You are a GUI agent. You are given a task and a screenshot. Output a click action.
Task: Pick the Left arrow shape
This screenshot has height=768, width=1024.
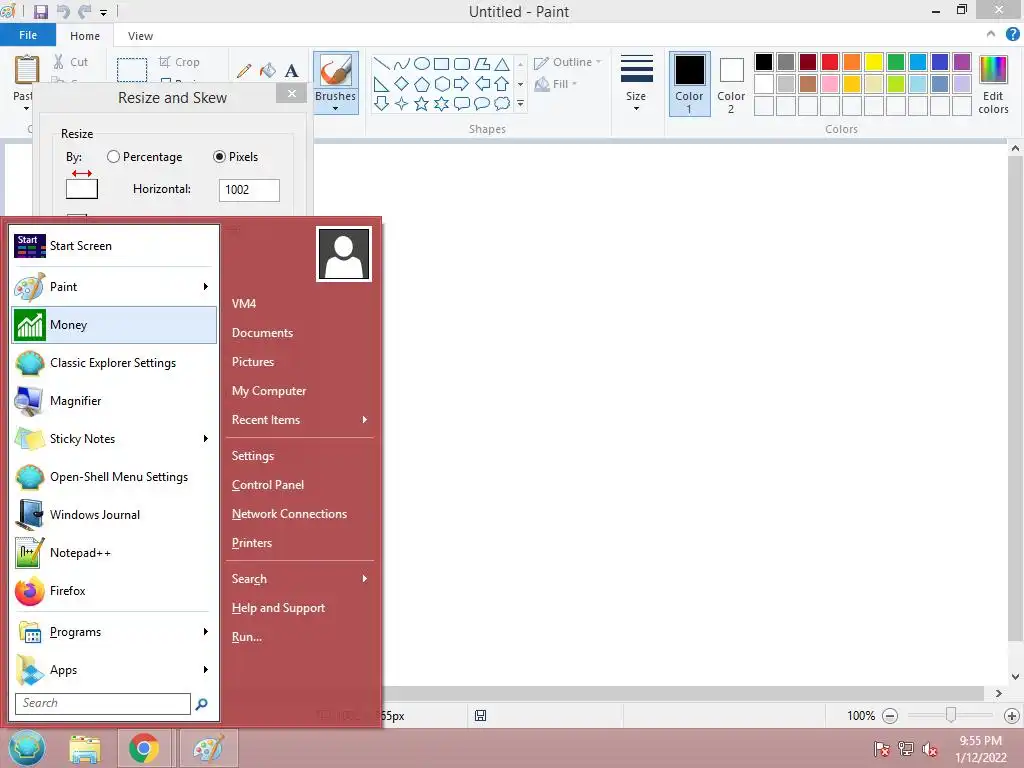tap(482, 84)
